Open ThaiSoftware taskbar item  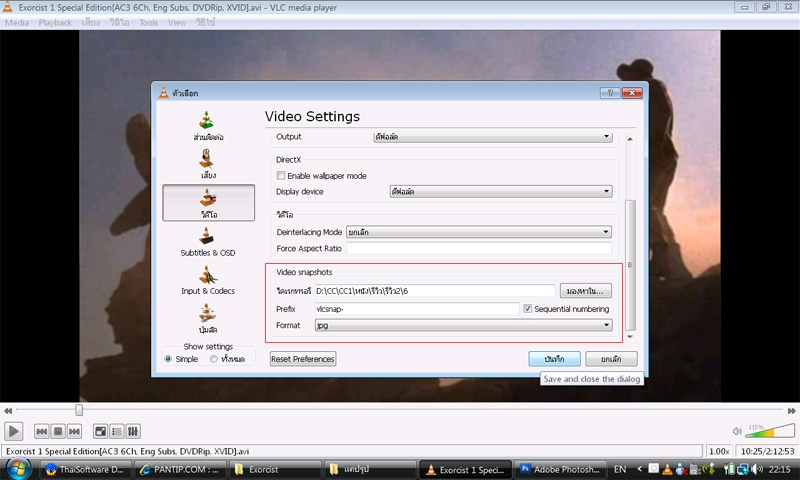(85, 469)
